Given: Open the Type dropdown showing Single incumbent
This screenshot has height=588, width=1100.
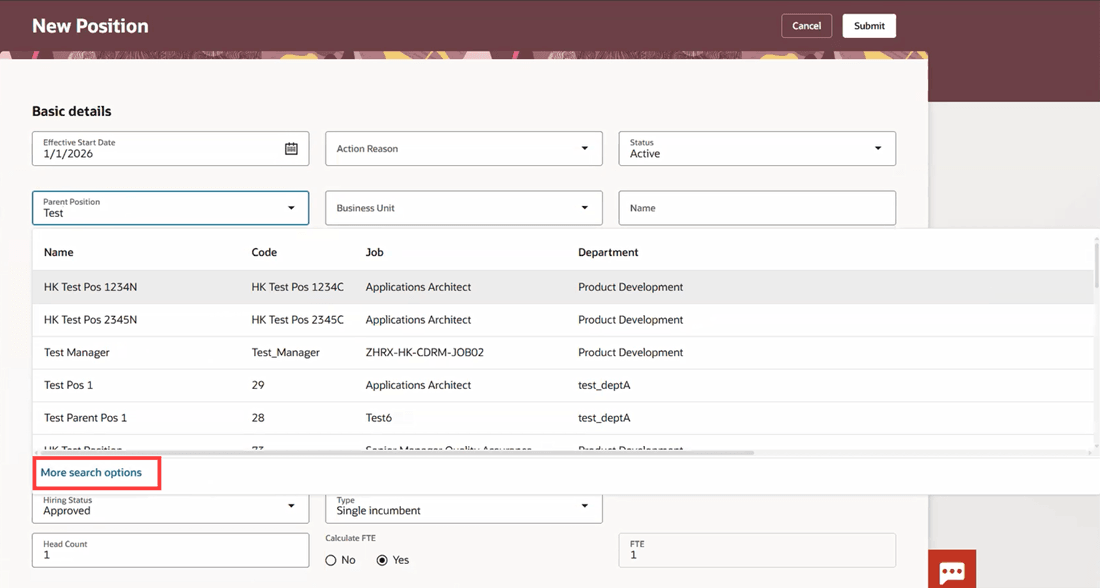Looking at the screenshot, I should click(x=464, y=507).
